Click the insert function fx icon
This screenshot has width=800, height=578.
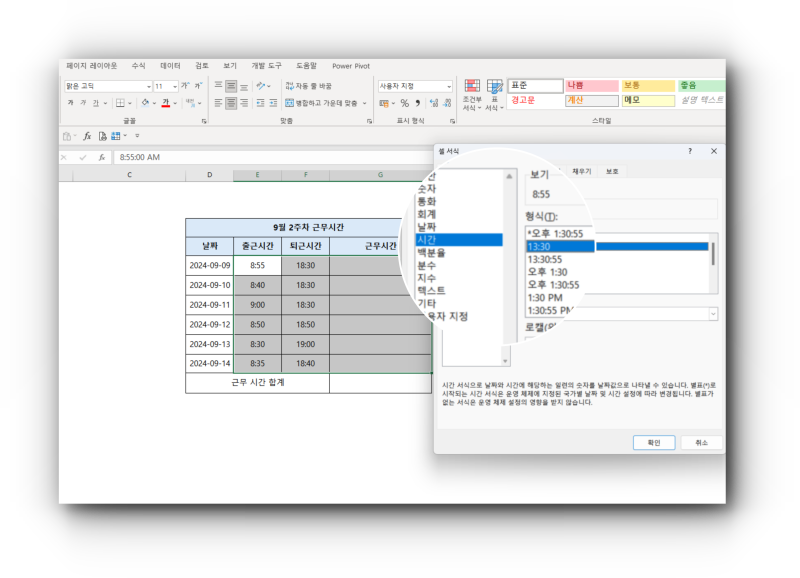(x=101, y=157)
